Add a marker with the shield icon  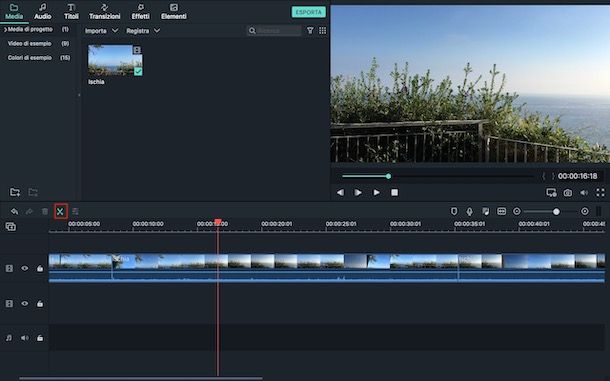[x=454, y=211]
